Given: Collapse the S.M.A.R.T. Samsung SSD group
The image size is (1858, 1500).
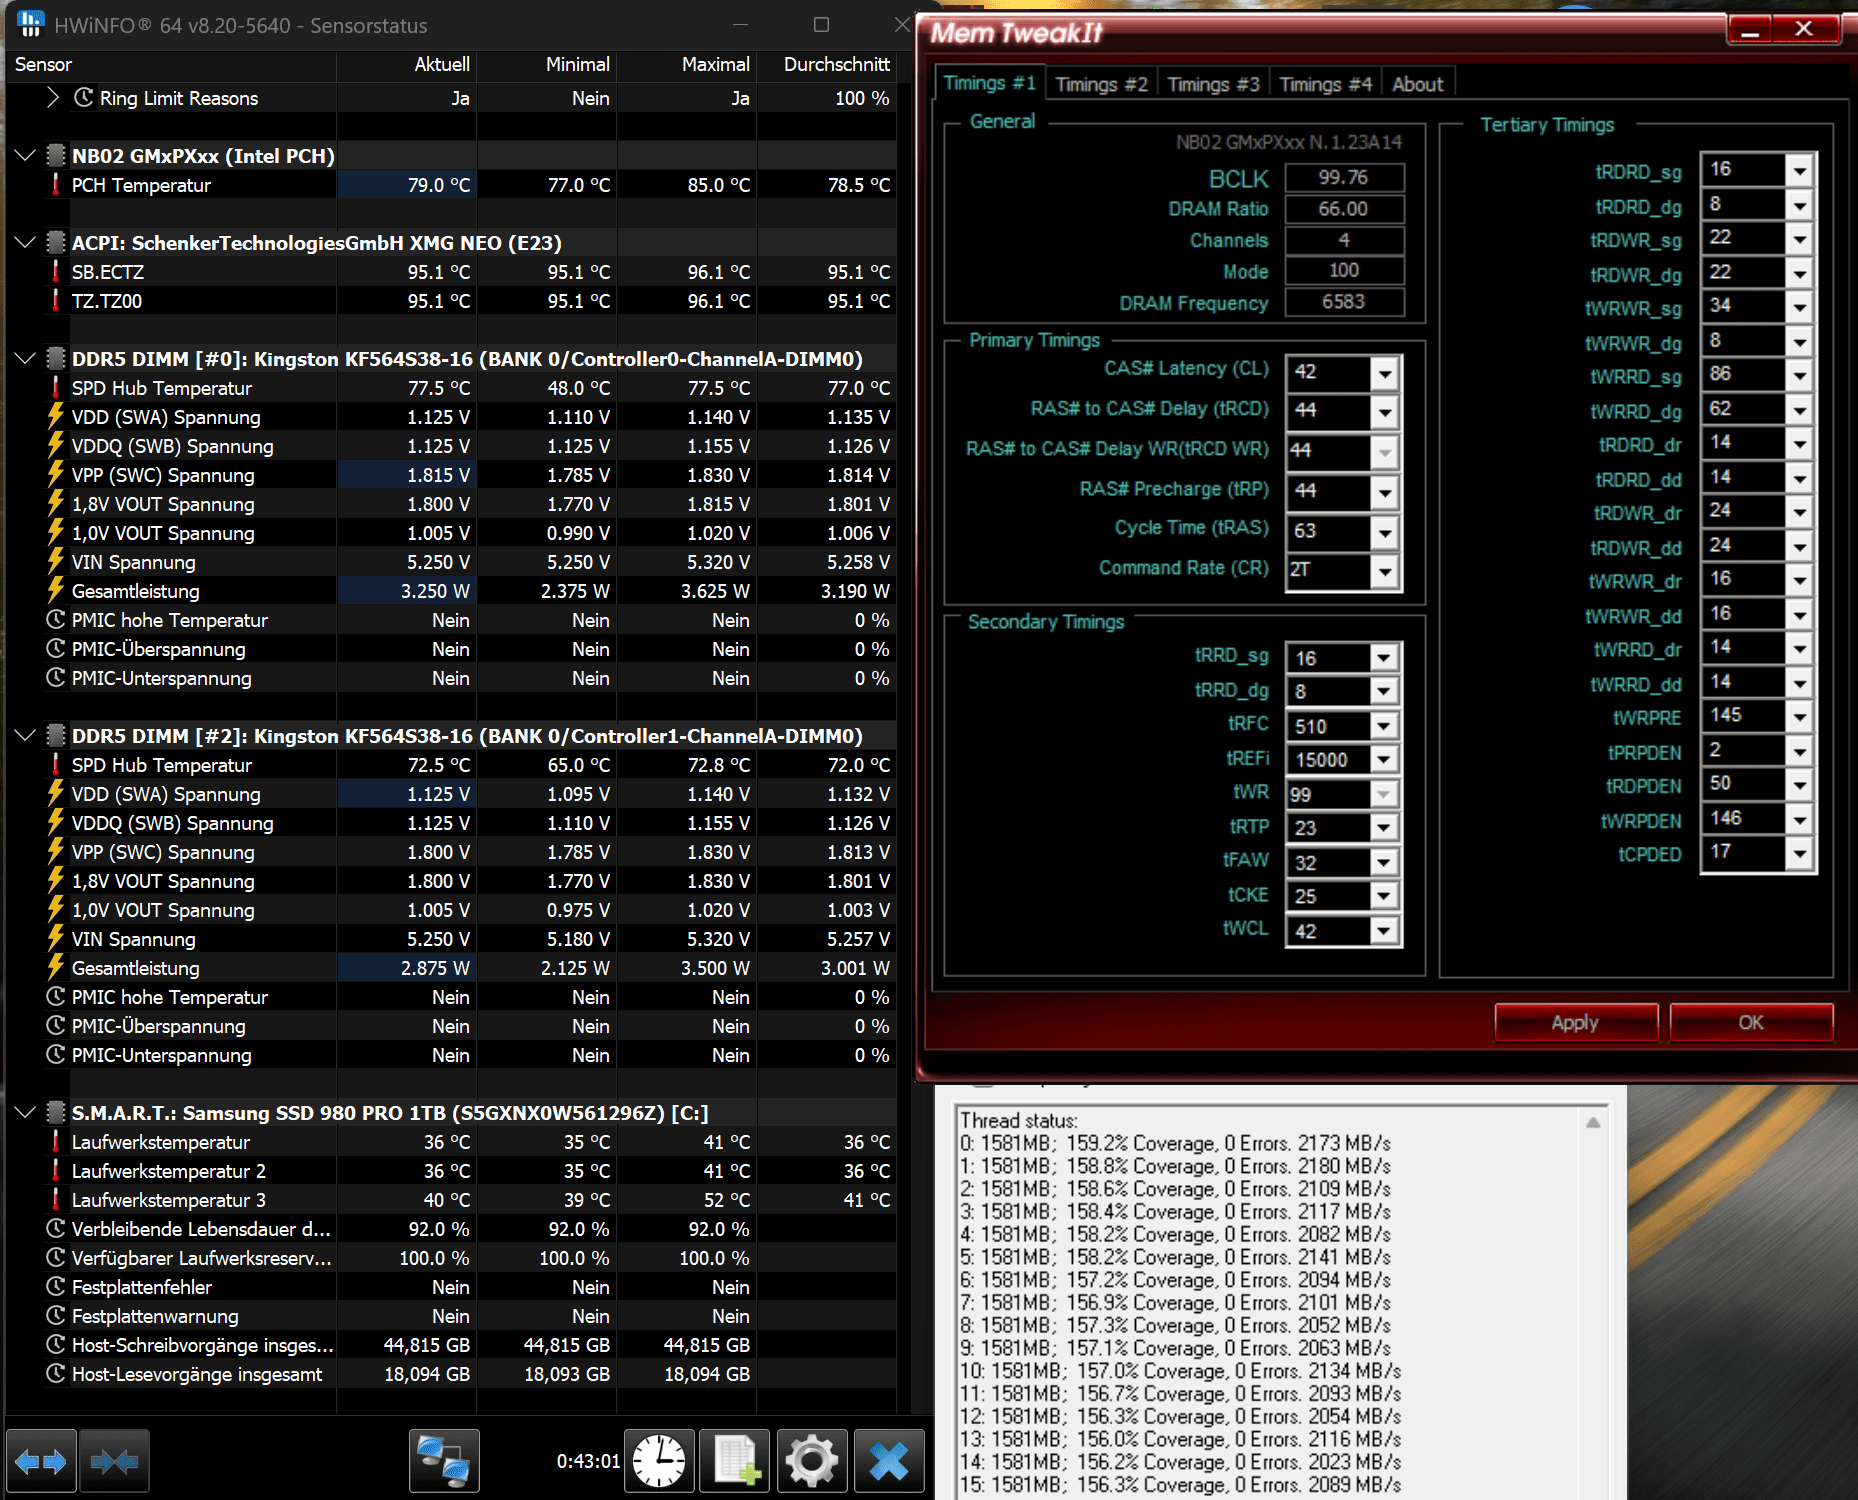Looking at the screenshot, I should click(x=25, y=1113).
